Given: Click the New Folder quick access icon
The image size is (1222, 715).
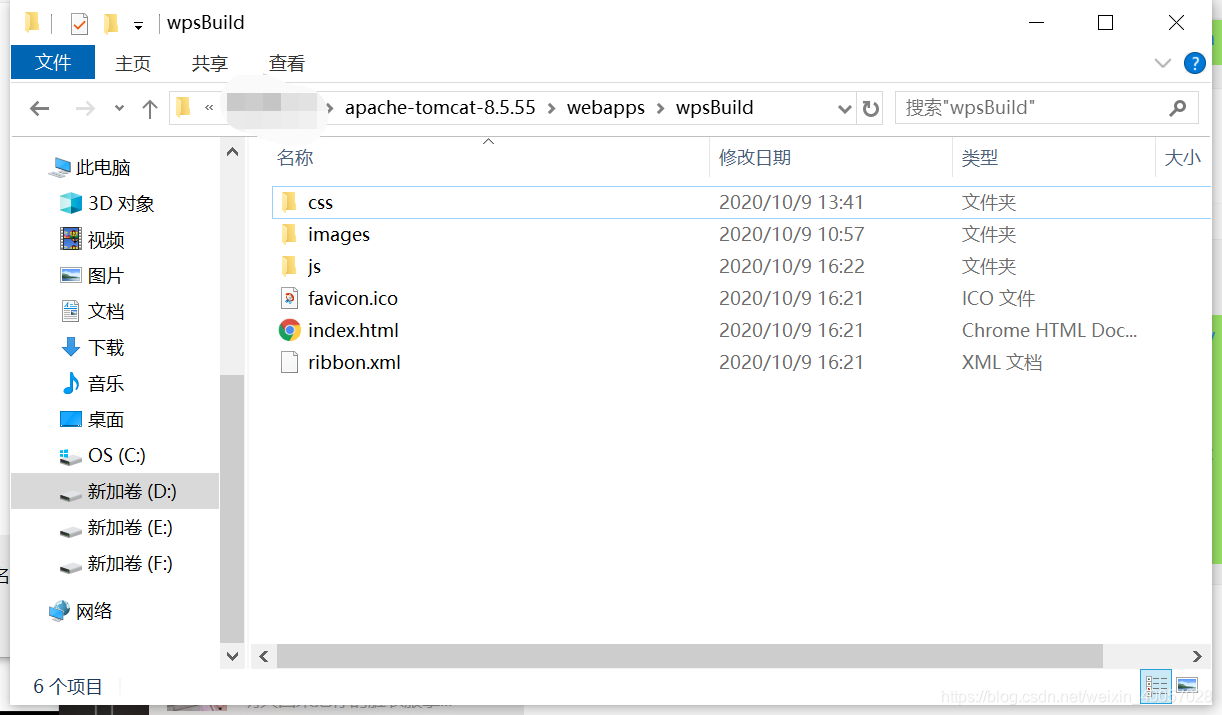Looking at the screenshot, I should click(111, 23).
